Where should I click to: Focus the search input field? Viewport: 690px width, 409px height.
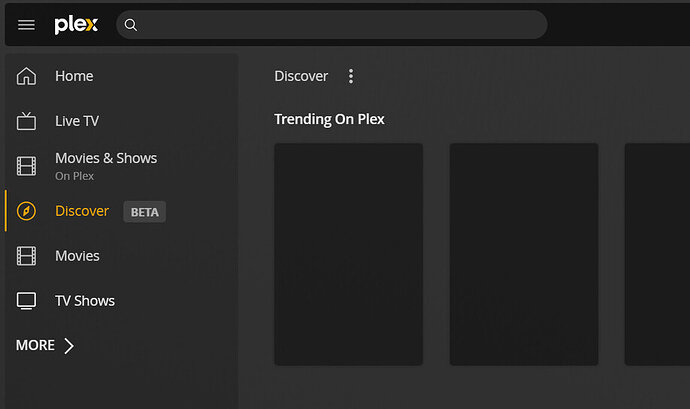(332, 25)
